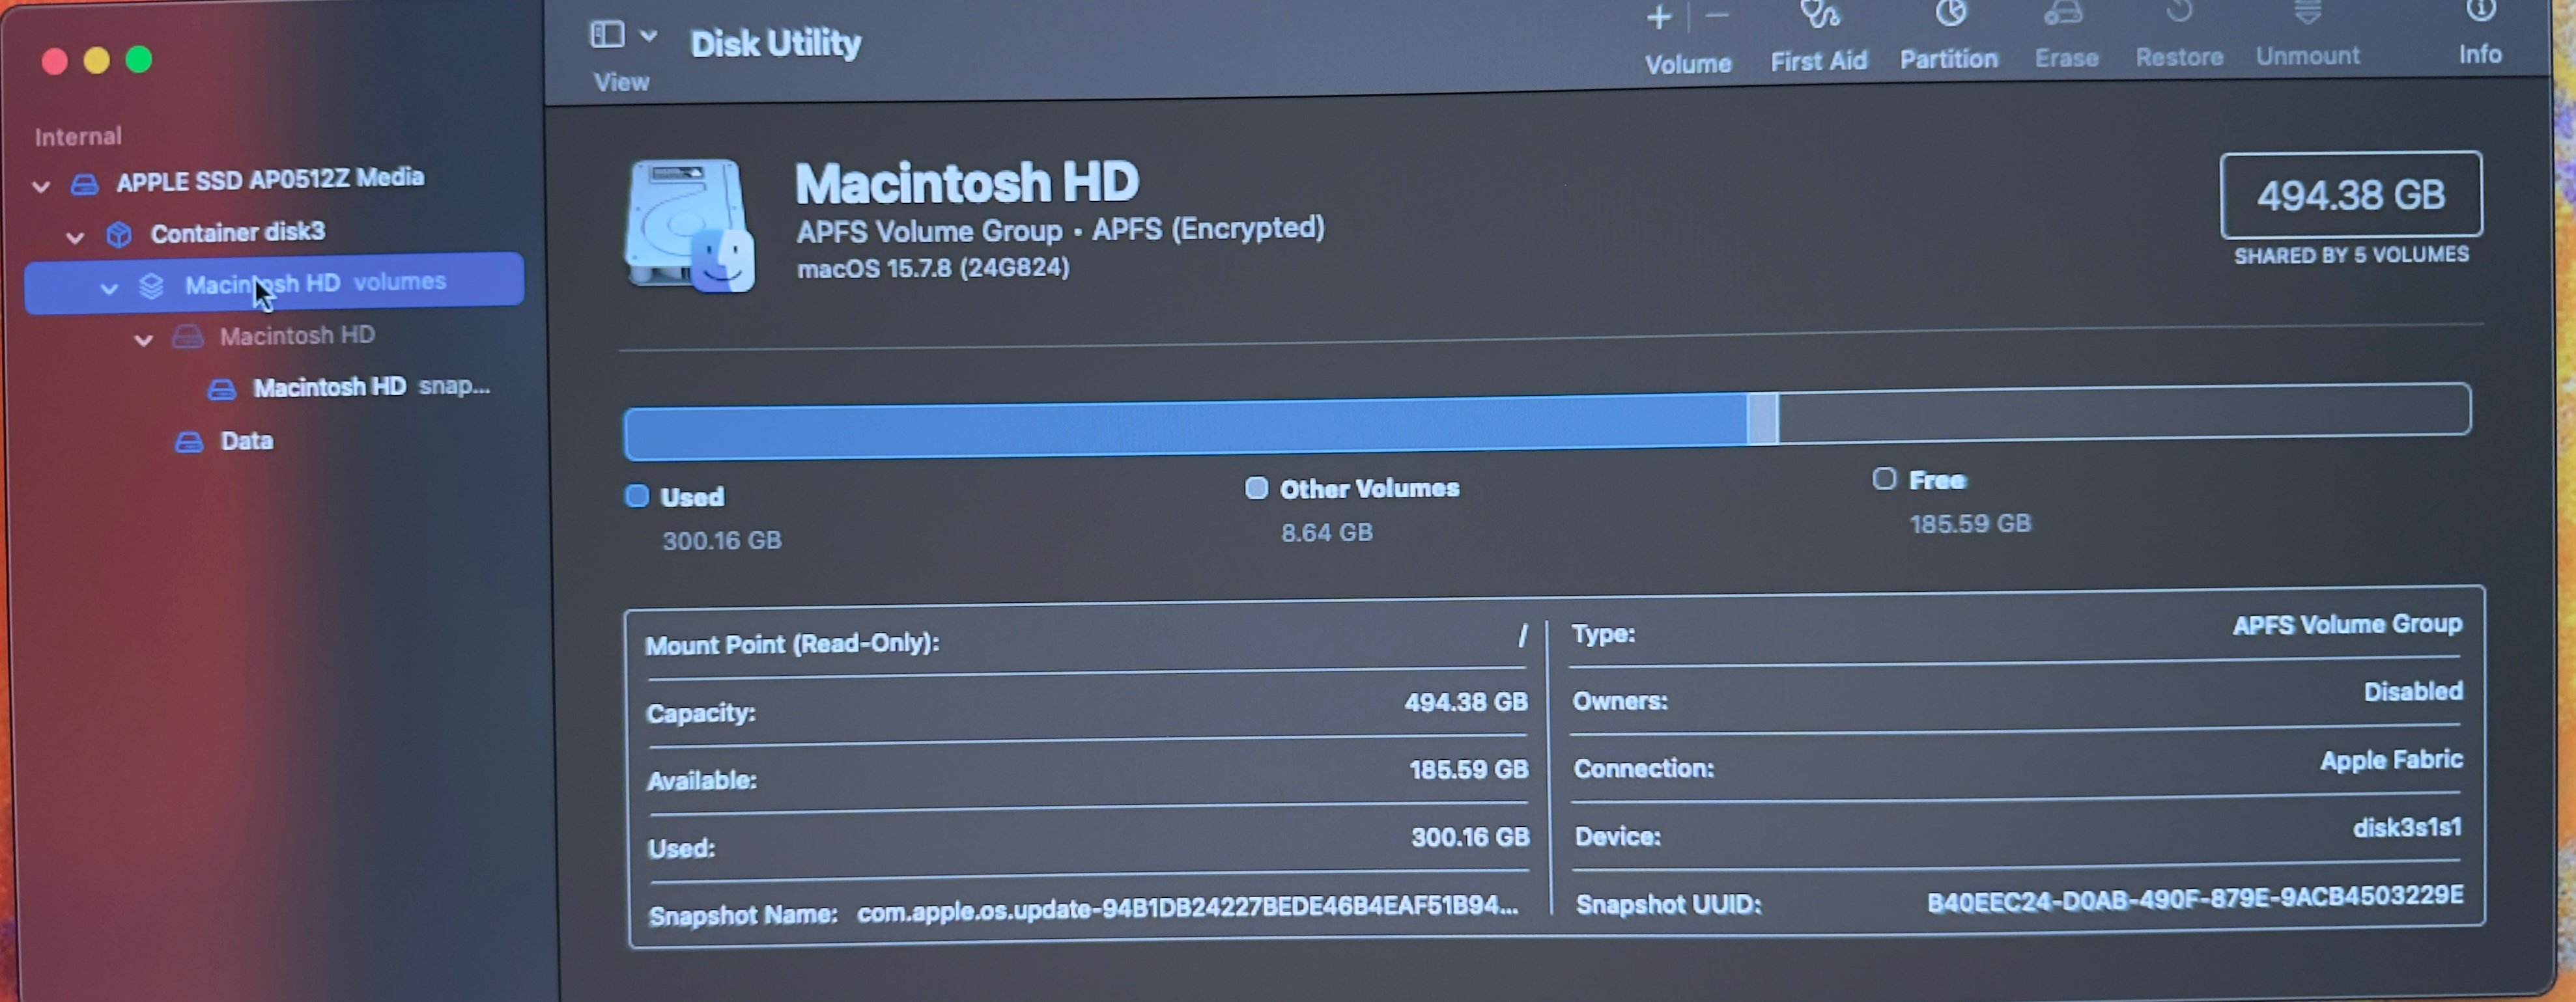The image size is (2576, 1002).
Task: Click the Owners Disabled value
Action: click(x=2413, y=692)
